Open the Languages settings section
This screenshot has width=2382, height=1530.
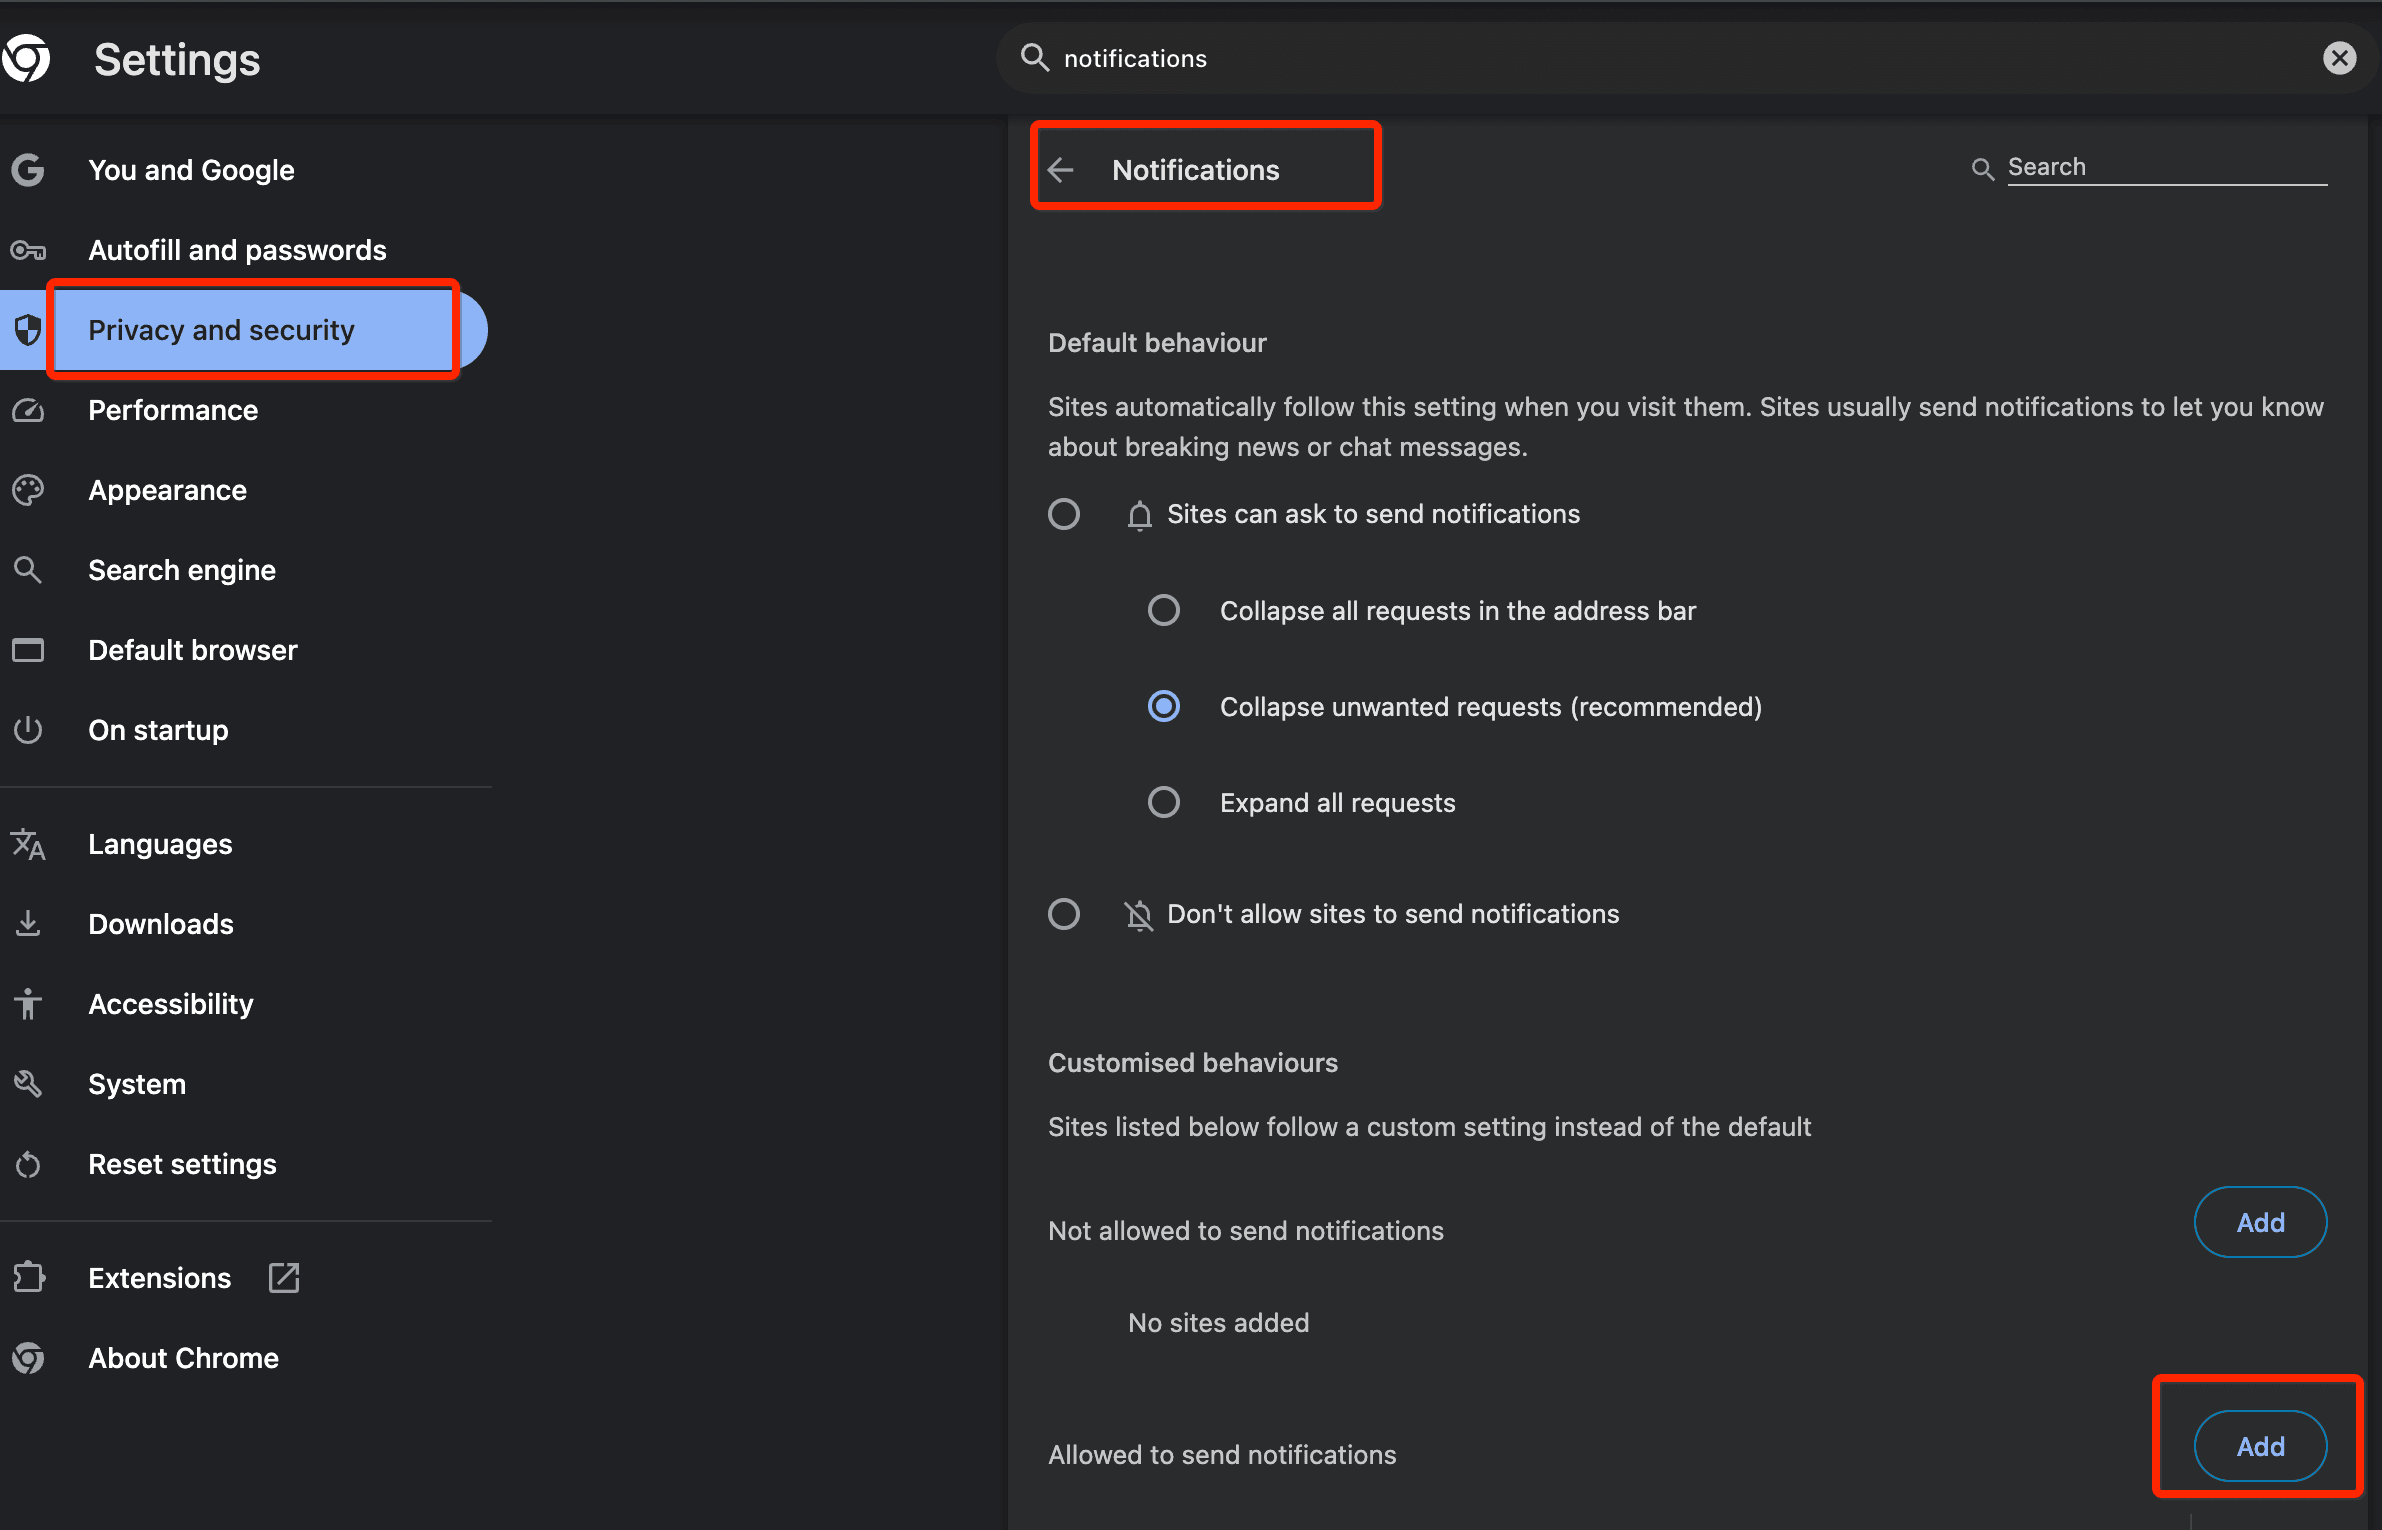click(x=160, y=844)
